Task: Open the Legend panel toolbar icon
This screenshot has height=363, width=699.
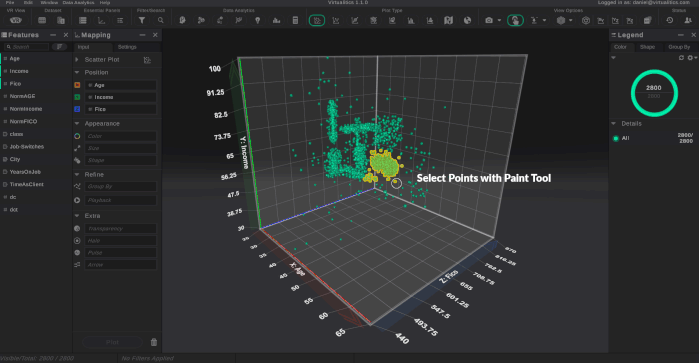Action: pos(120,20)
